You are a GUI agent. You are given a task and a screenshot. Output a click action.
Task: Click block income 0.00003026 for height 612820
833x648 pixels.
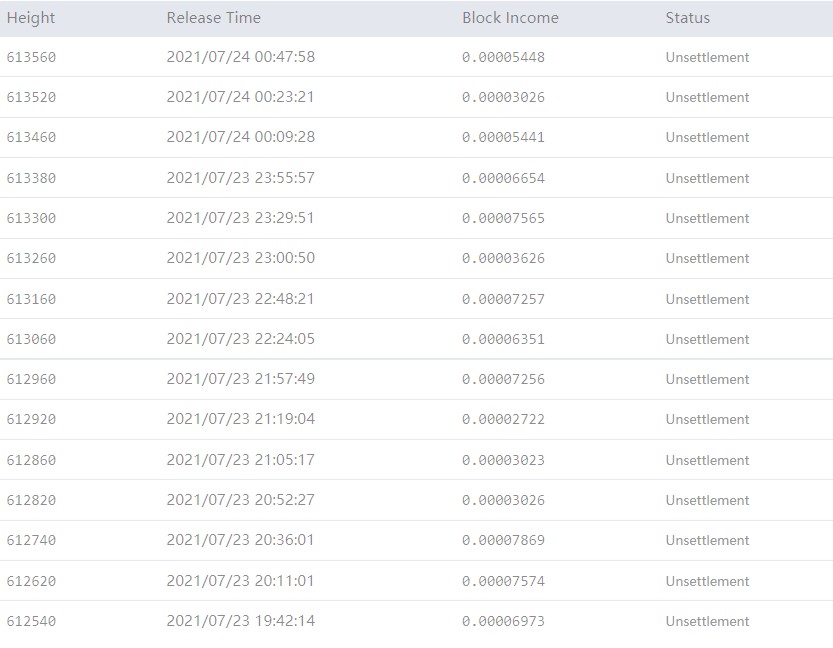503,501
